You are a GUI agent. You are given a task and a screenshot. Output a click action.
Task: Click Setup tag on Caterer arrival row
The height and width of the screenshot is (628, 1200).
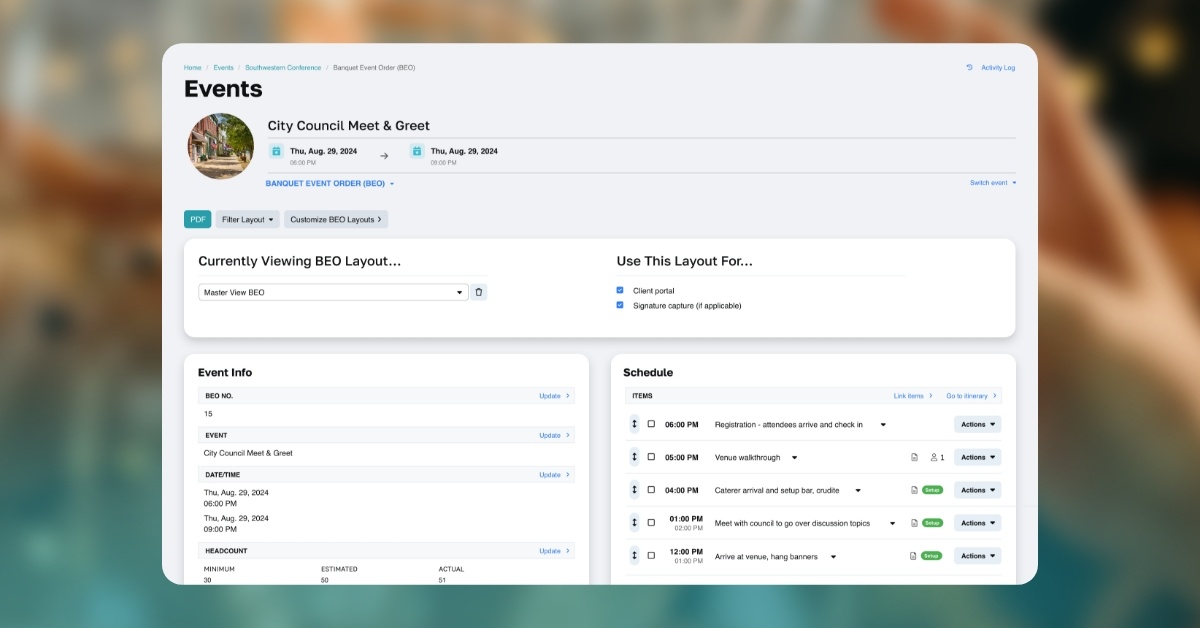(x=932, y=490)
